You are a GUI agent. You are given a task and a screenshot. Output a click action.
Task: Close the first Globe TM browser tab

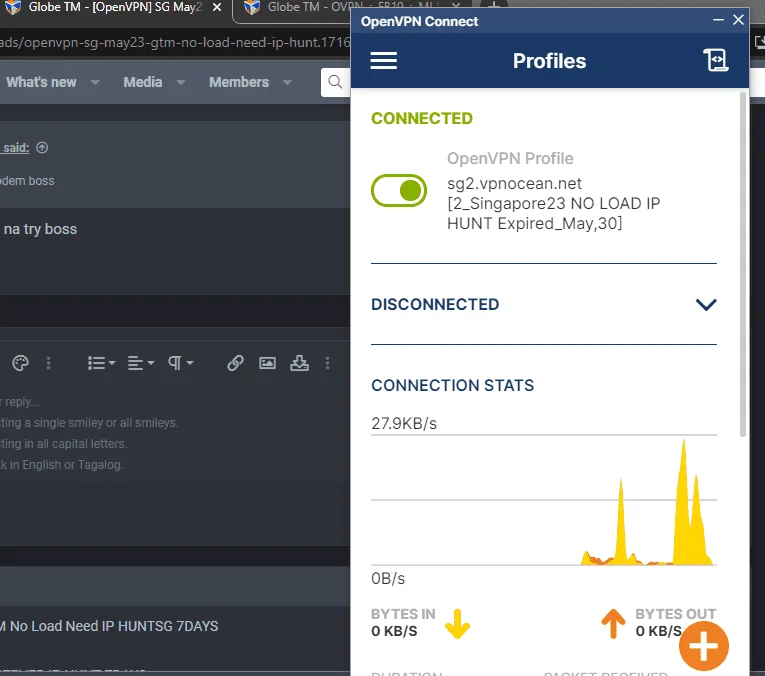point(217,7)
